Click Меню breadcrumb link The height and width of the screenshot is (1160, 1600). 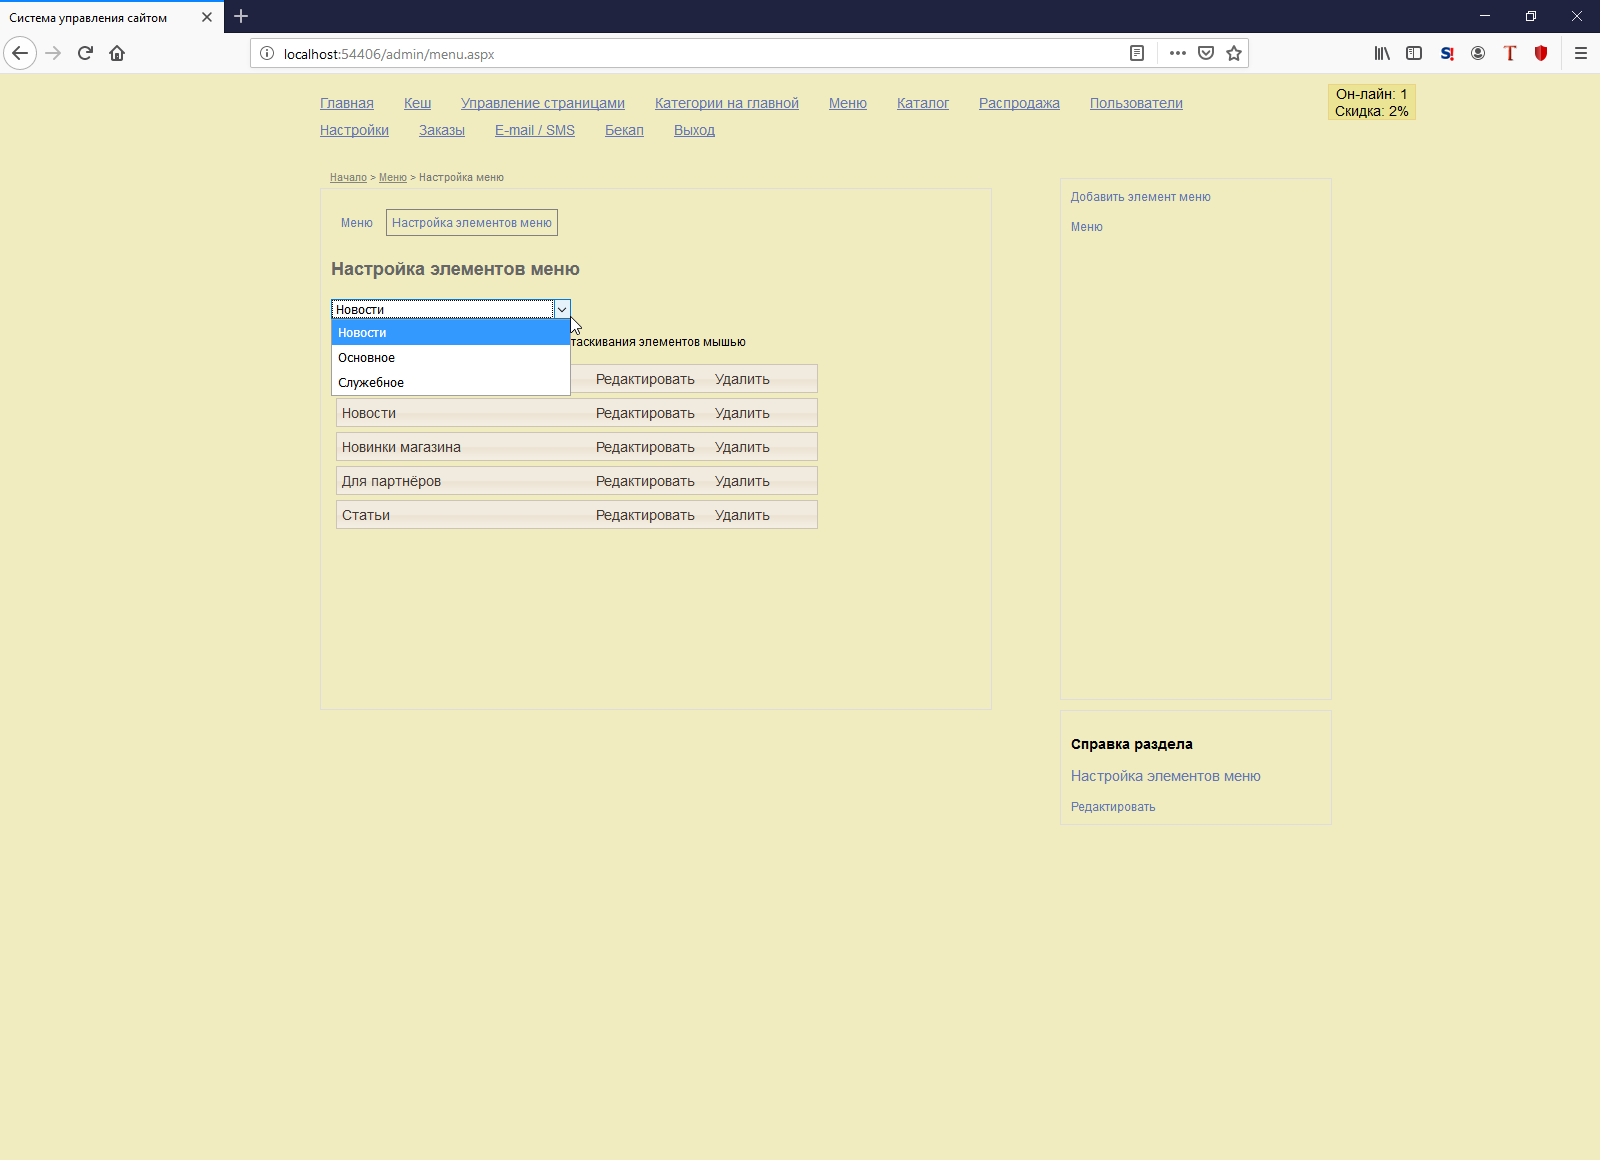point(393,177)
